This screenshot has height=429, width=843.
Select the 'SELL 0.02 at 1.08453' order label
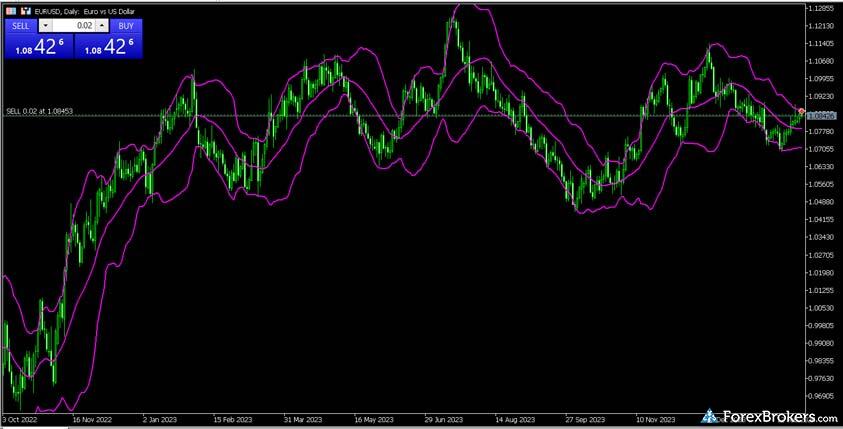39,111
